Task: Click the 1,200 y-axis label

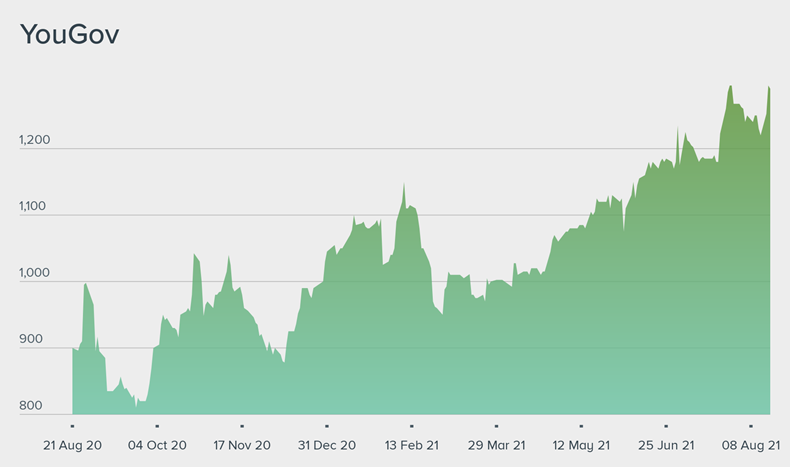Action: 33,140
